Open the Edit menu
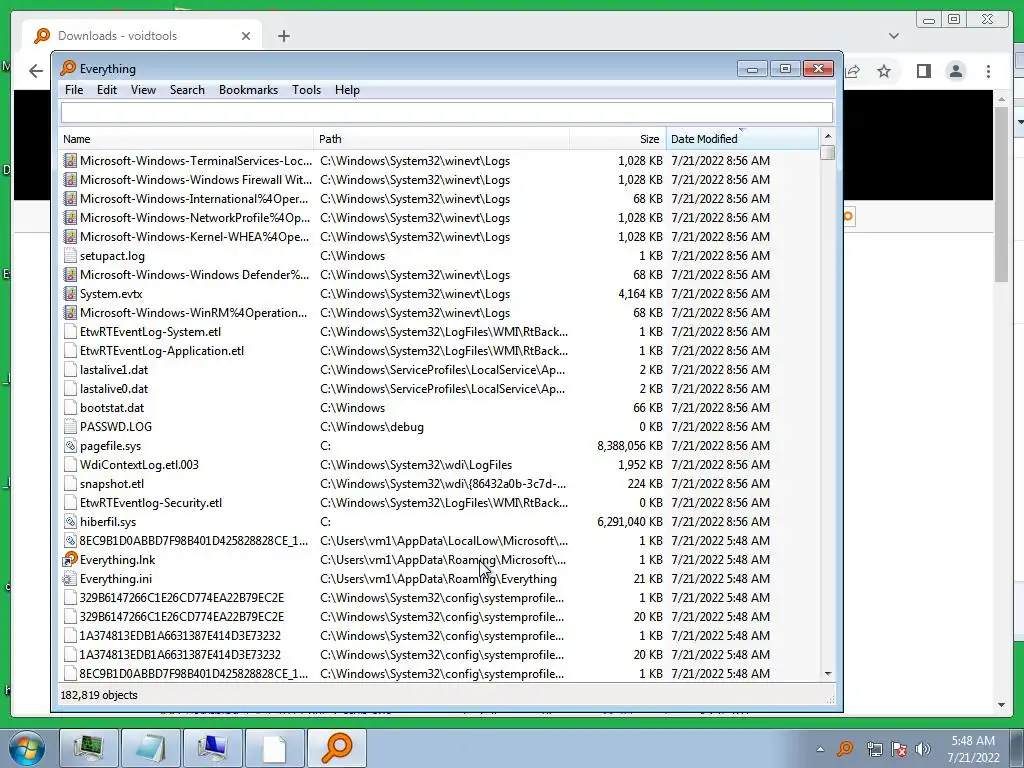1024x768 pixels. coord(106,90)
